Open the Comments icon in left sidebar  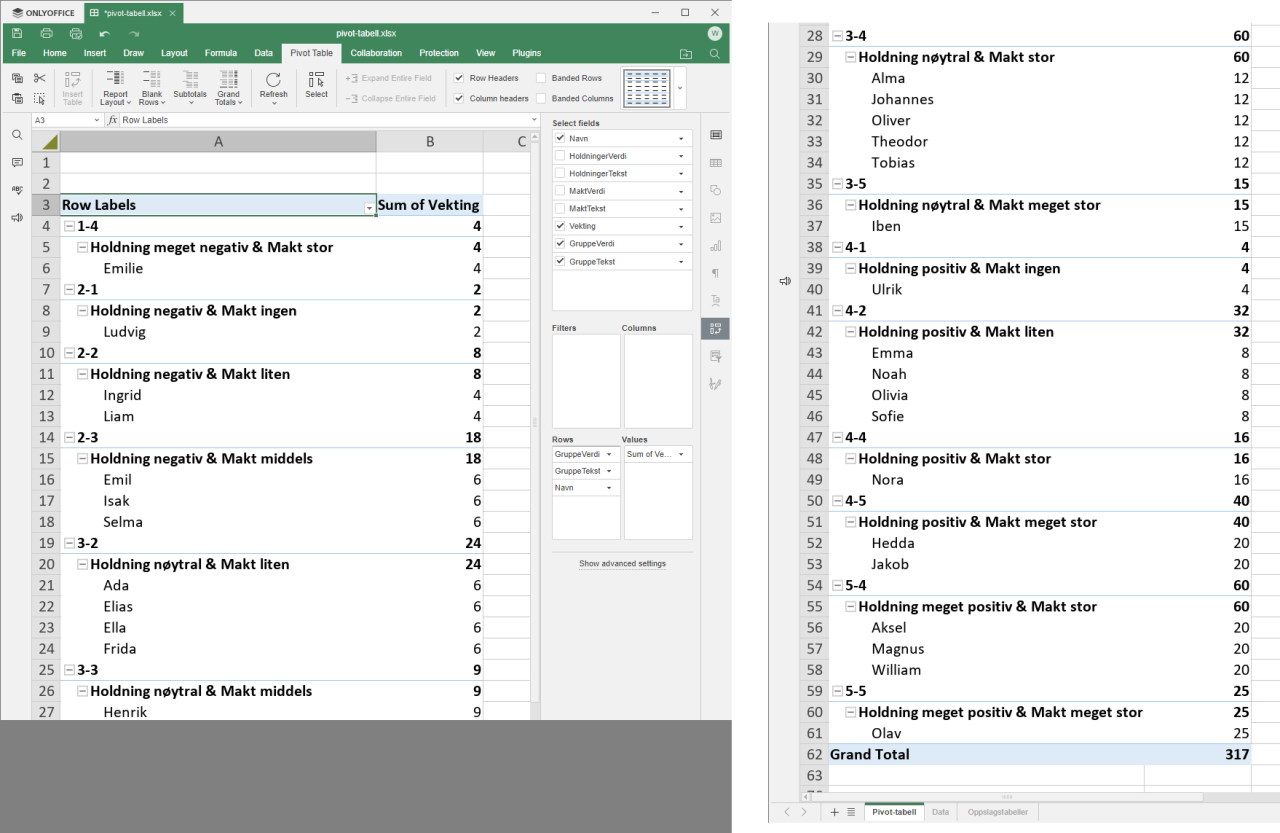click(17, 162)
